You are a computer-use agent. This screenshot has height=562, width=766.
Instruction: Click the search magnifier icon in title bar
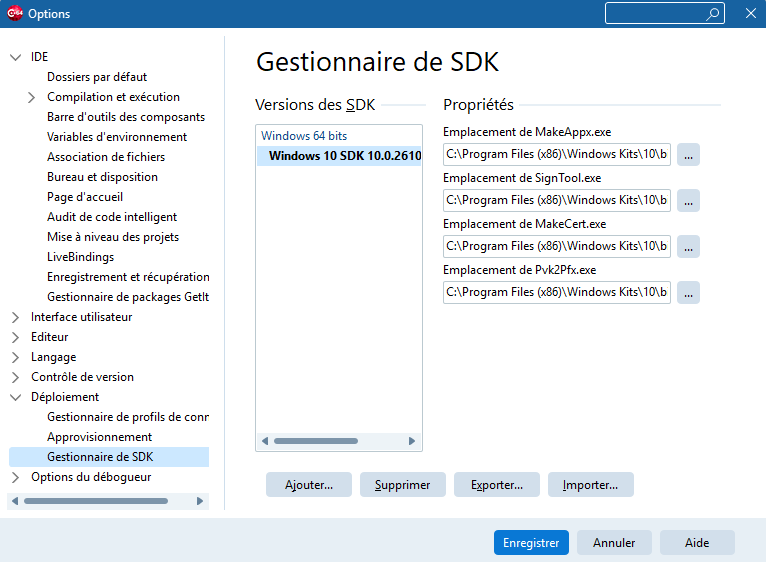(713, 14)
